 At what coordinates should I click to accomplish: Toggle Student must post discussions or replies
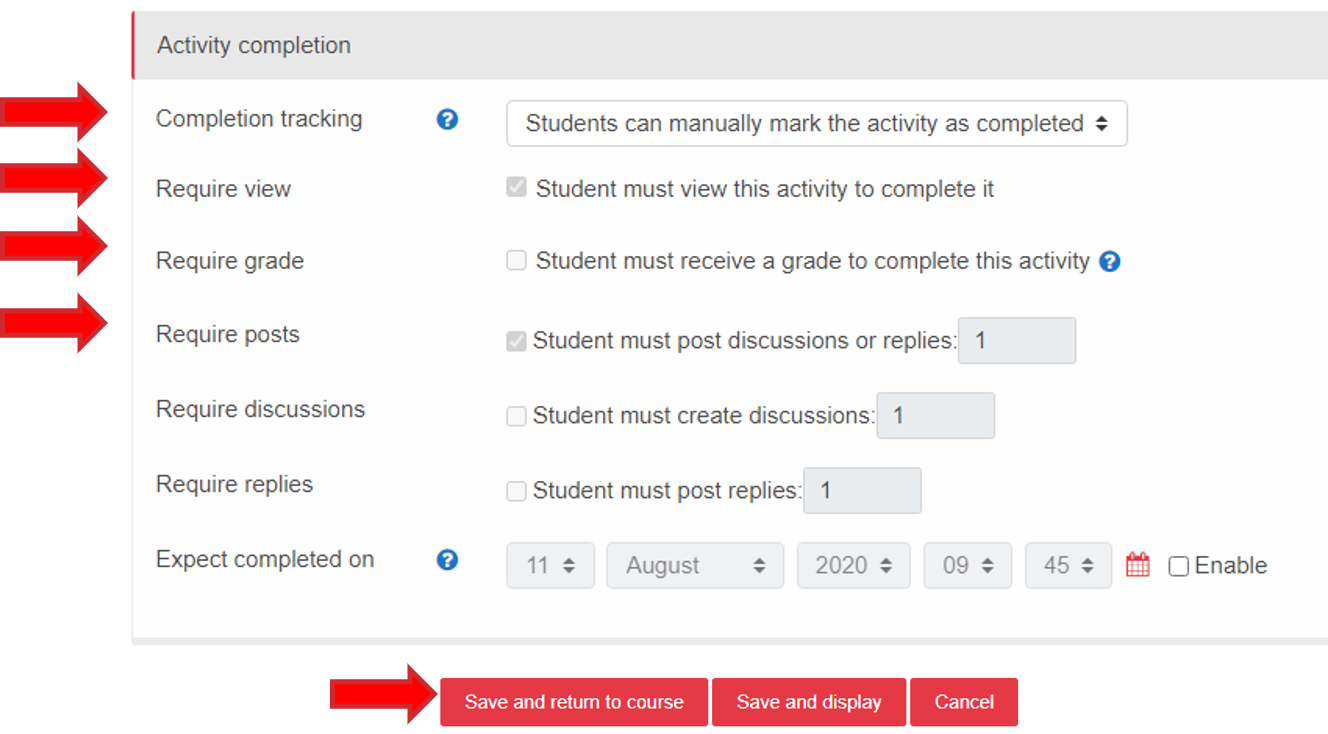pos(516,341)
